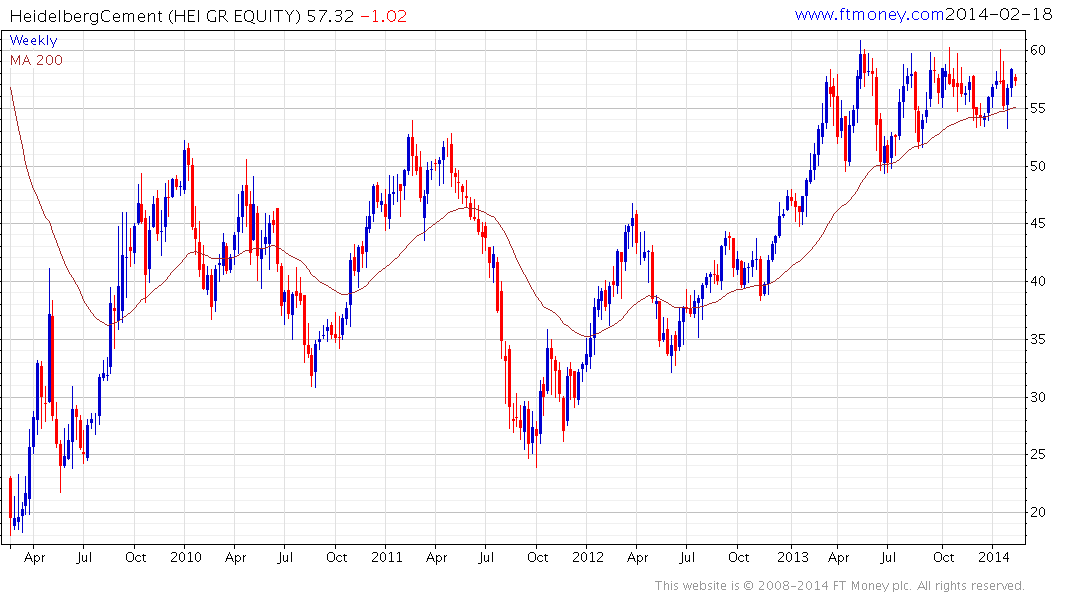Click the 60 price axis label
The image size is (1075, 600).
[x=1037, y=50]
